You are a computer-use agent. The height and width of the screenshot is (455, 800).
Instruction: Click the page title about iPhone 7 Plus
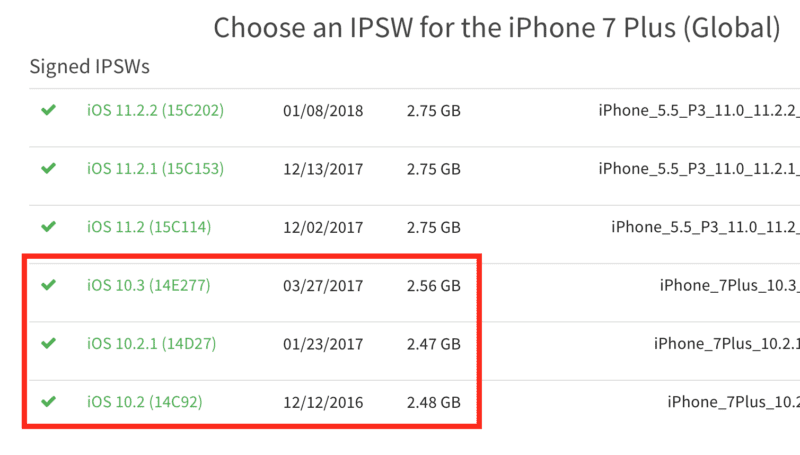tap(497, 28)
